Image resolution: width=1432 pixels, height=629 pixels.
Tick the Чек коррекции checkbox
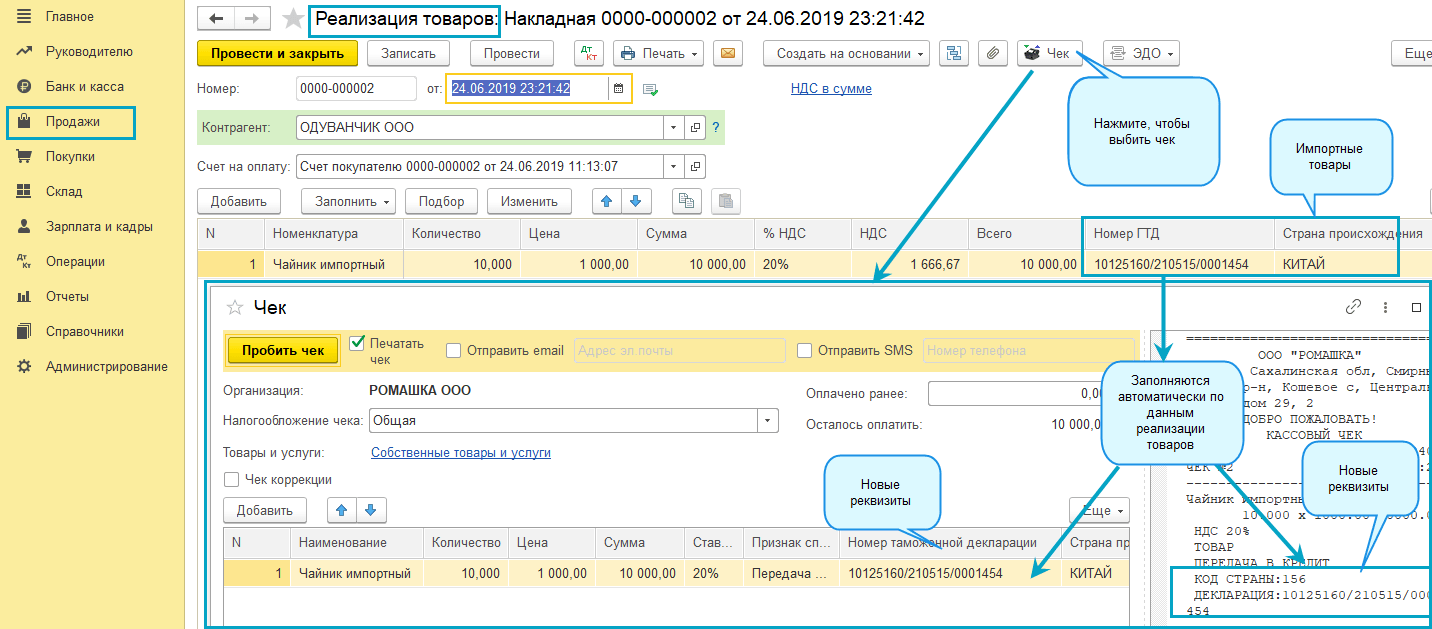231,480
